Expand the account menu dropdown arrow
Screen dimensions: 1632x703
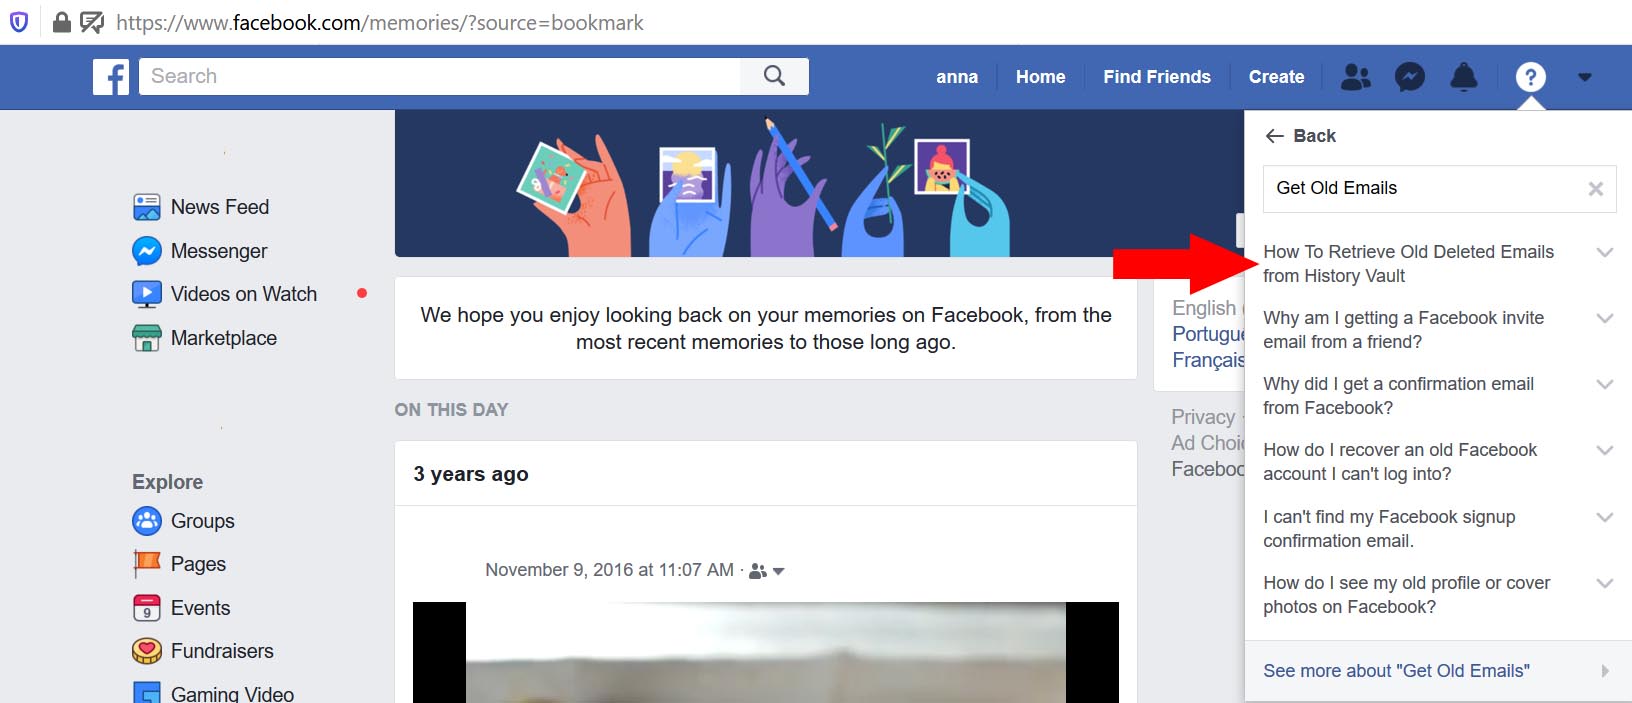(x=1584, y=77)
